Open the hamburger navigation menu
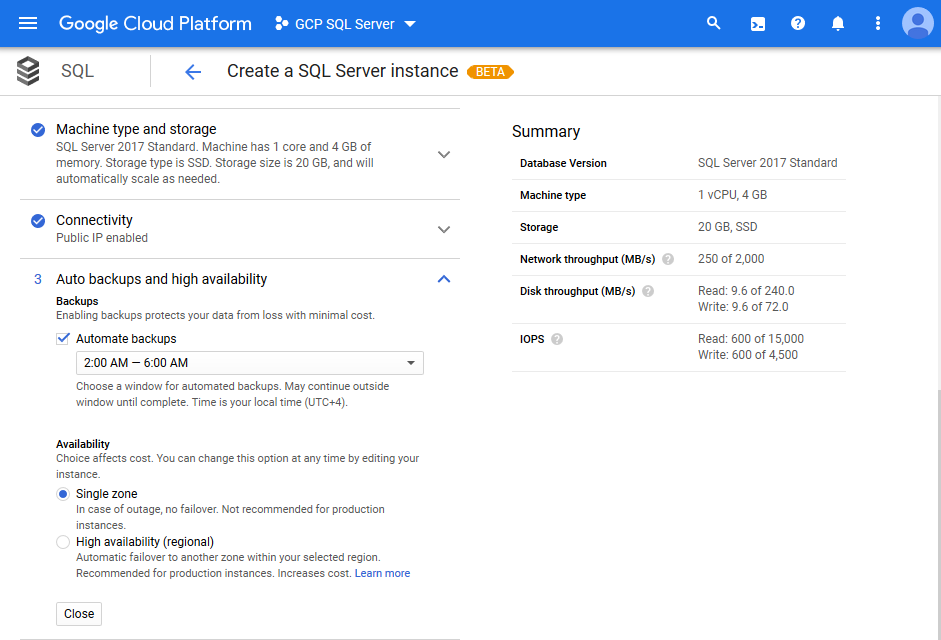This screenshot has width=941, height=640. 28,23
